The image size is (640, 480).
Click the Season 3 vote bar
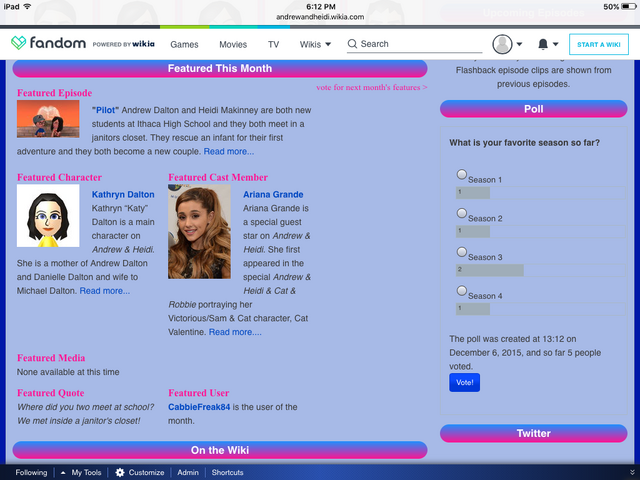[x=540, y=270]
